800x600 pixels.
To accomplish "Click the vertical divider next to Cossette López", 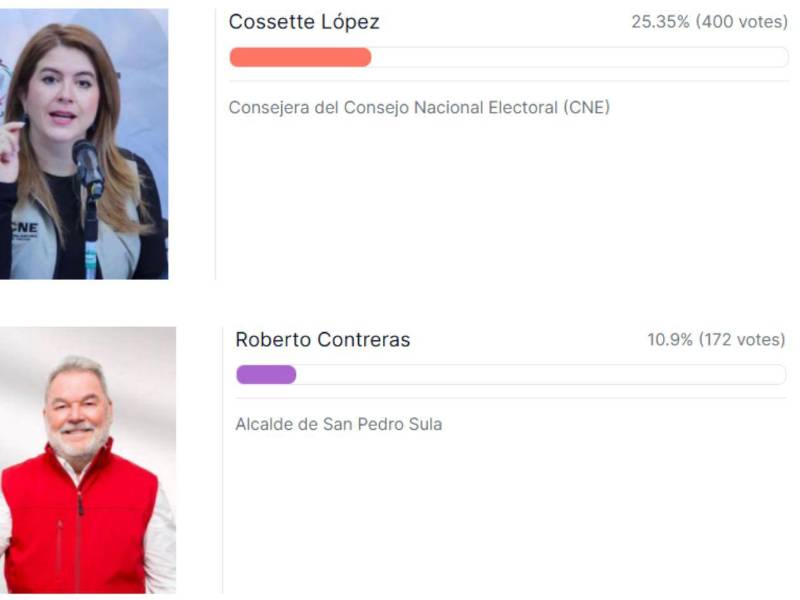I will pyautogui.click(x=213, y=140).
